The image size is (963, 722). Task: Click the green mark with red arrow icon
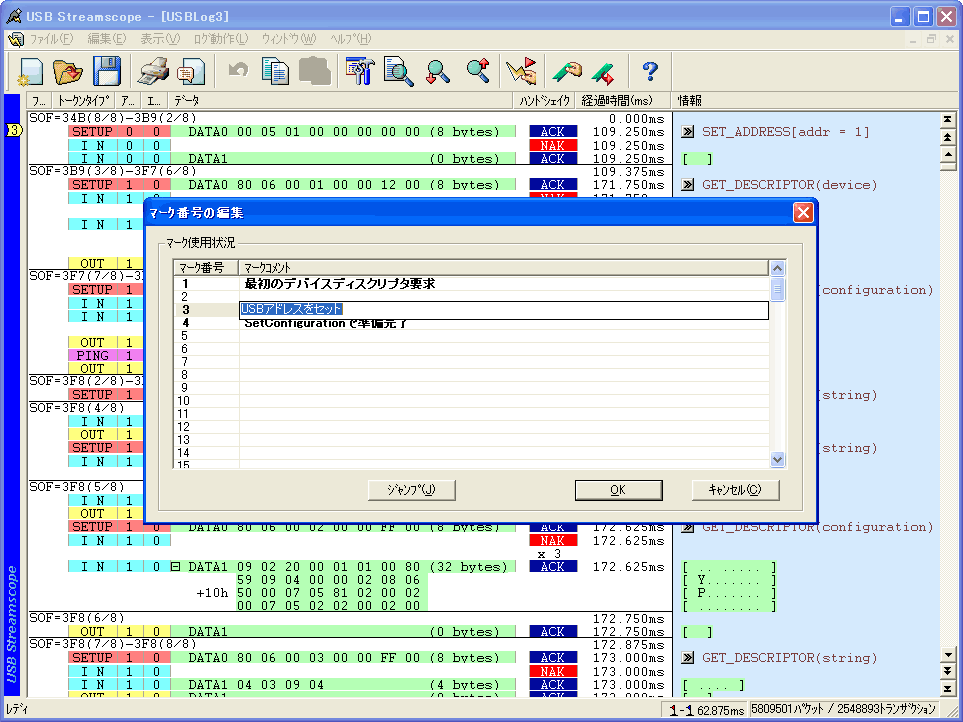(x=604, y=72)
